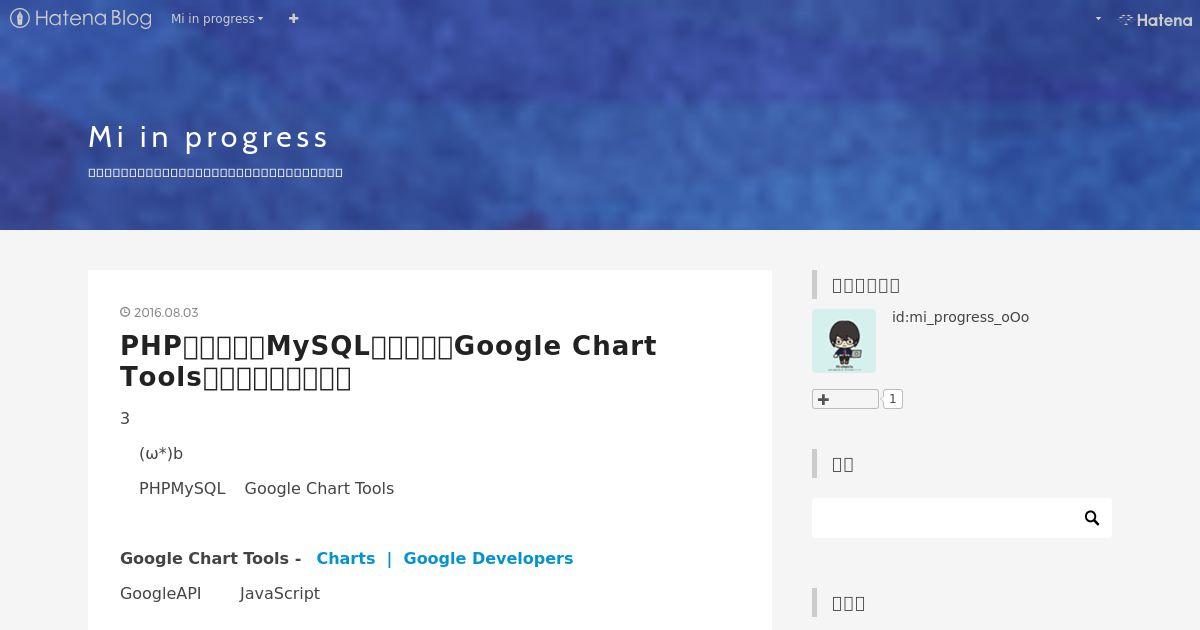This screenshot has width=1200, height=630.
Task: Click the magnifying glass search icon
Action: click(x=1091, y=518)
